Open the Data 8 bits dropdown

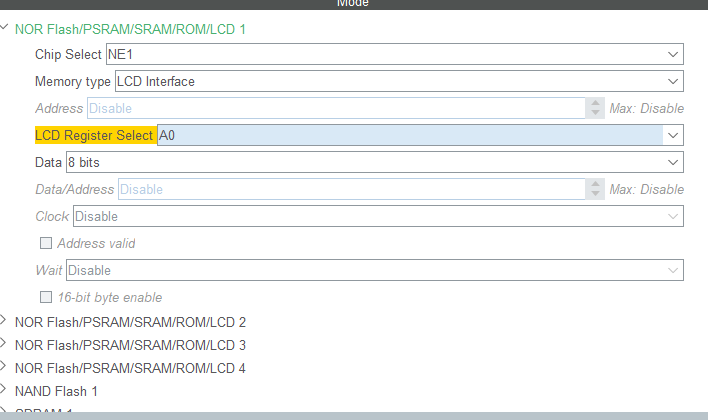tap(673, 162)
